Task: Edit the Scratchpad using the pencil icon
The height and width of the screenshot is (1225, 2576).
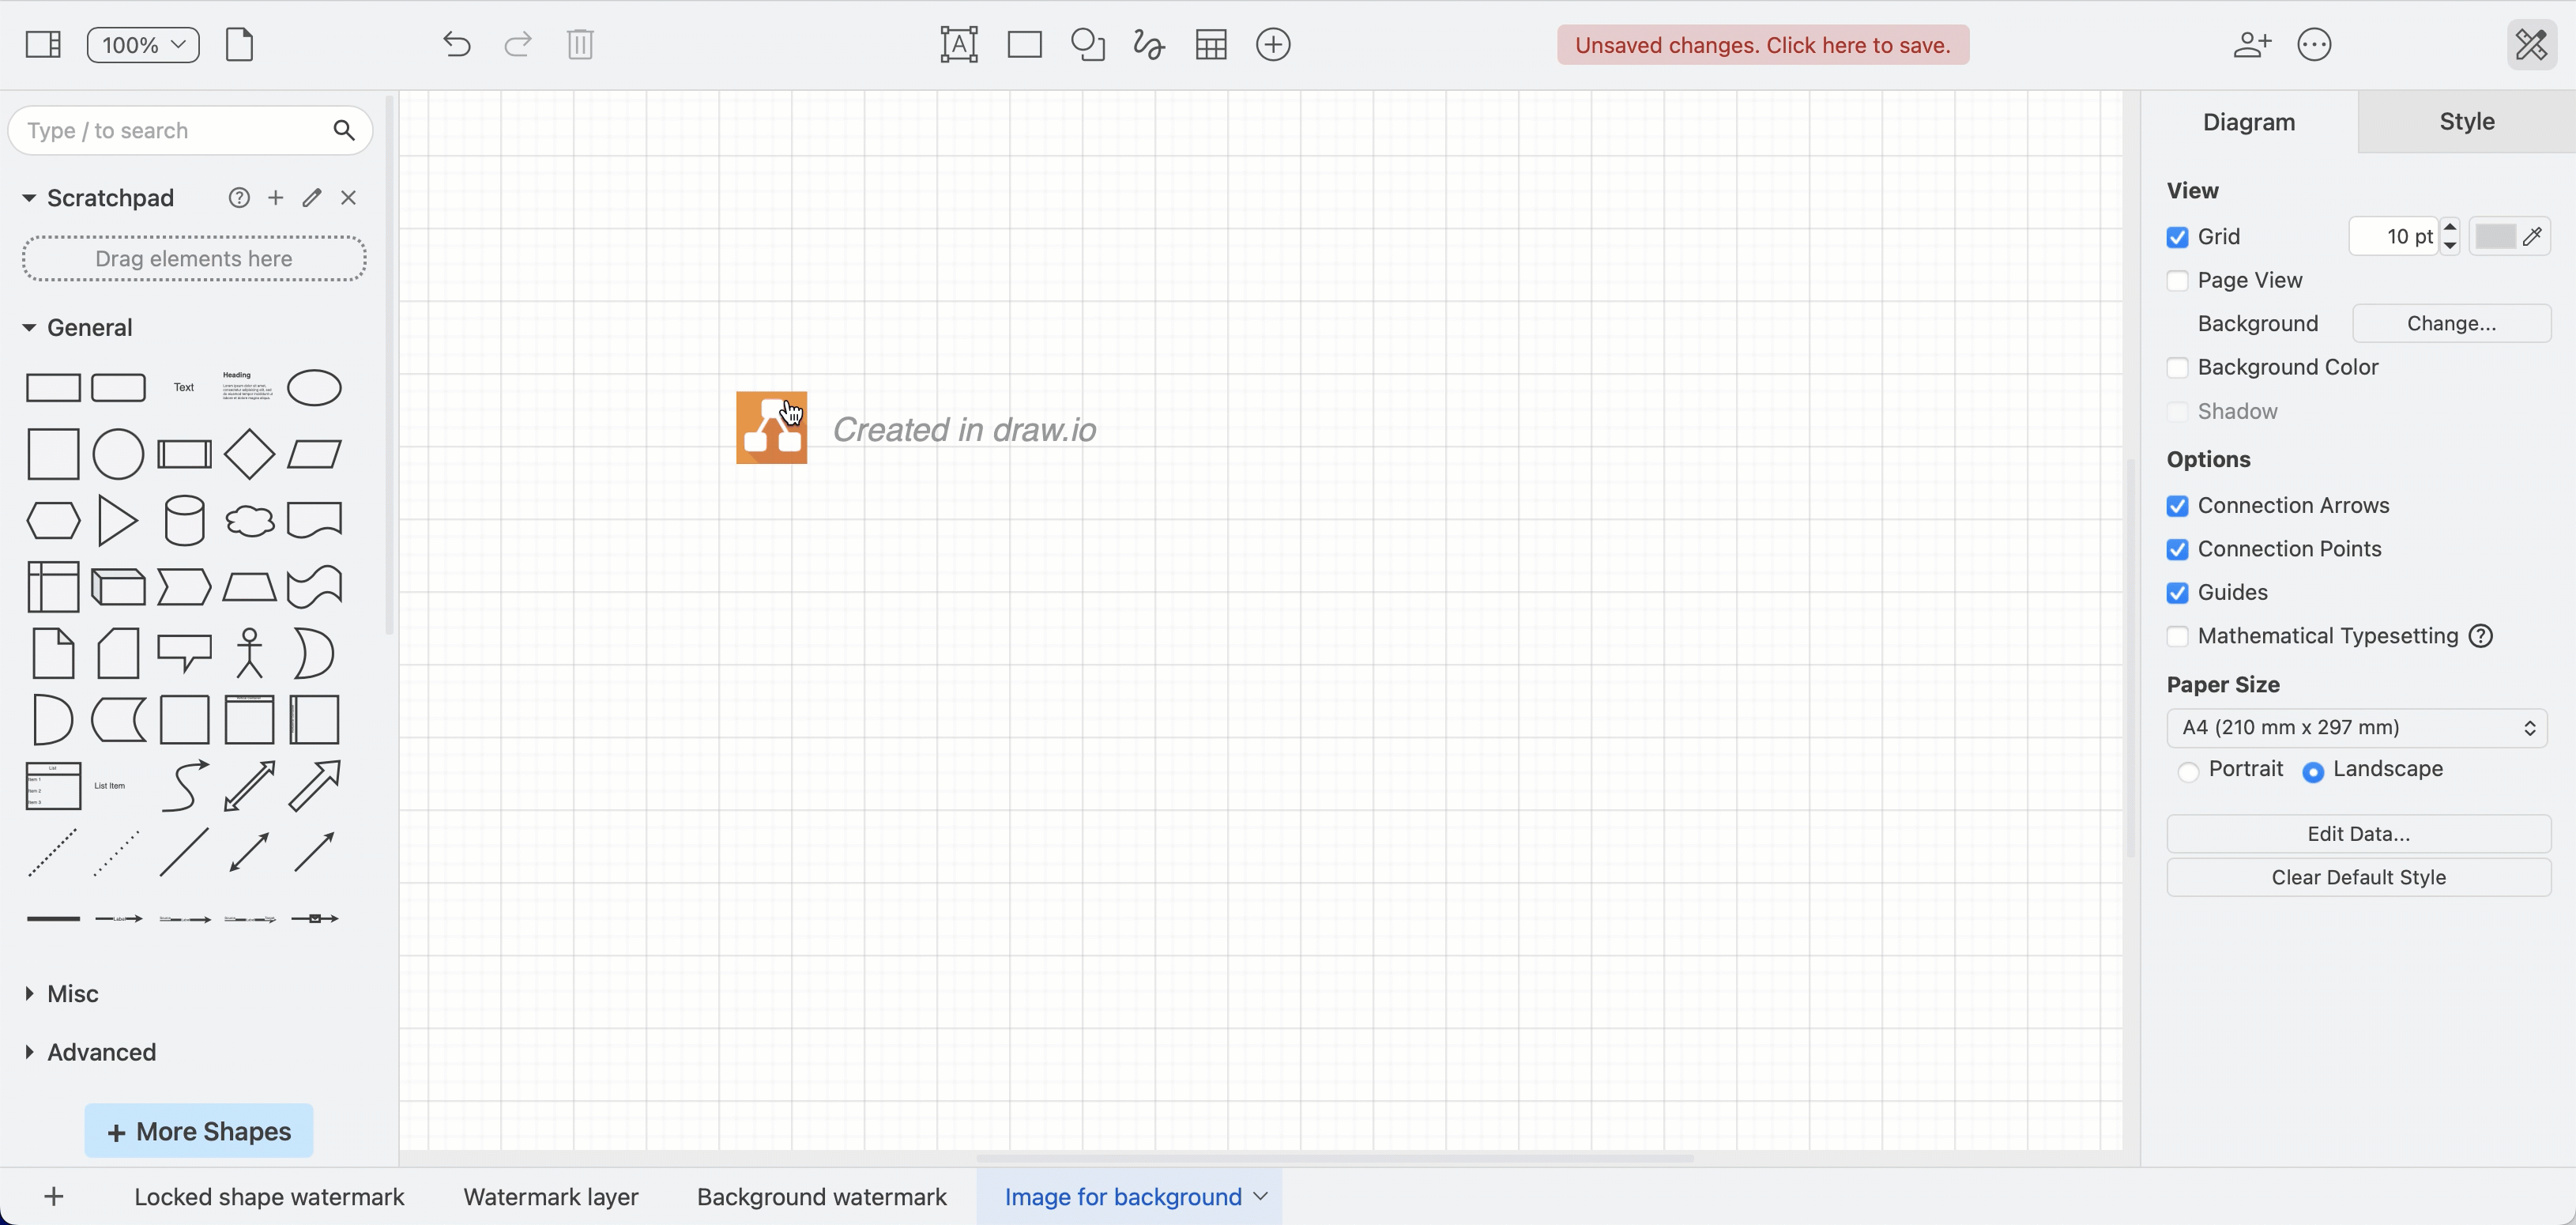Action: [x=311, y=197]
